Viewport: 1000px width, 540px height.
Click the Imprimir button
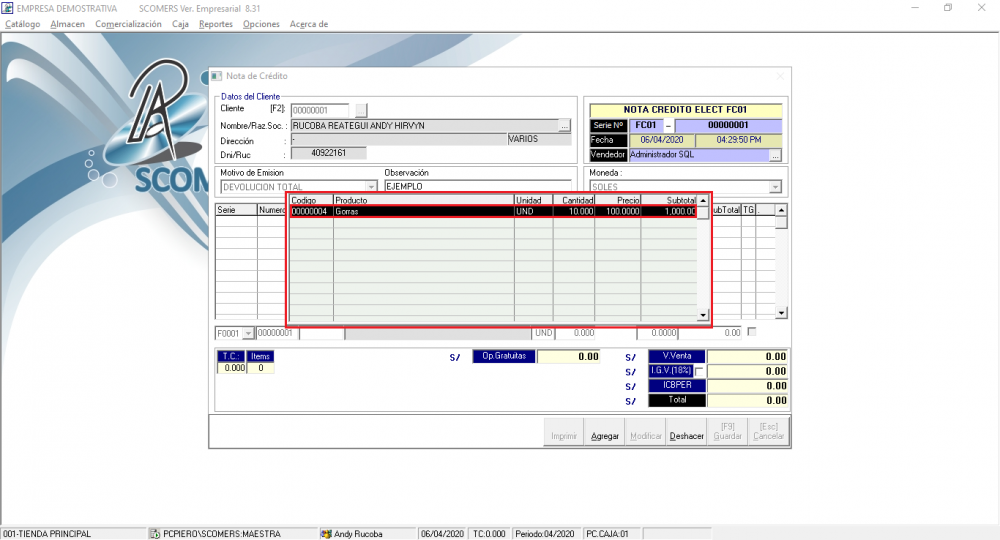click(x=564, y=432)
